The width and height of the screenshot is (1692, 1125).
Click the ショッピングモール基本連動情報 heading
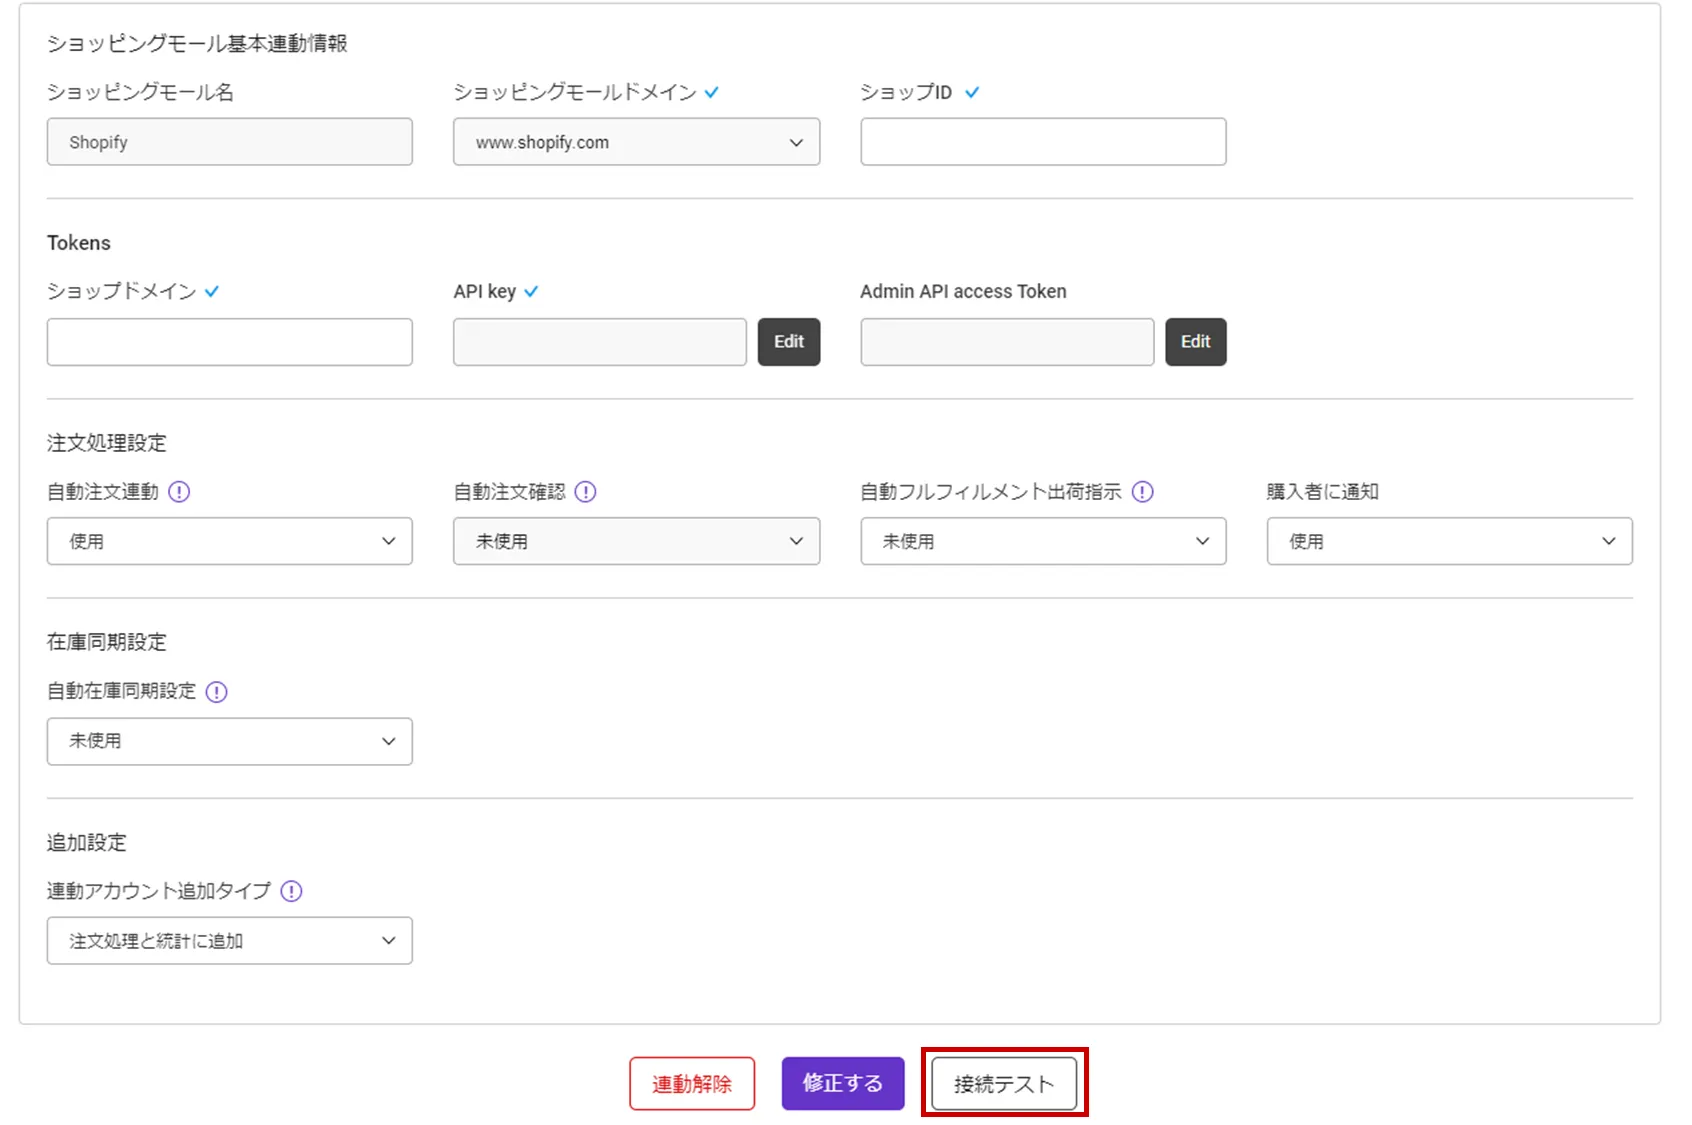[197, 44]
